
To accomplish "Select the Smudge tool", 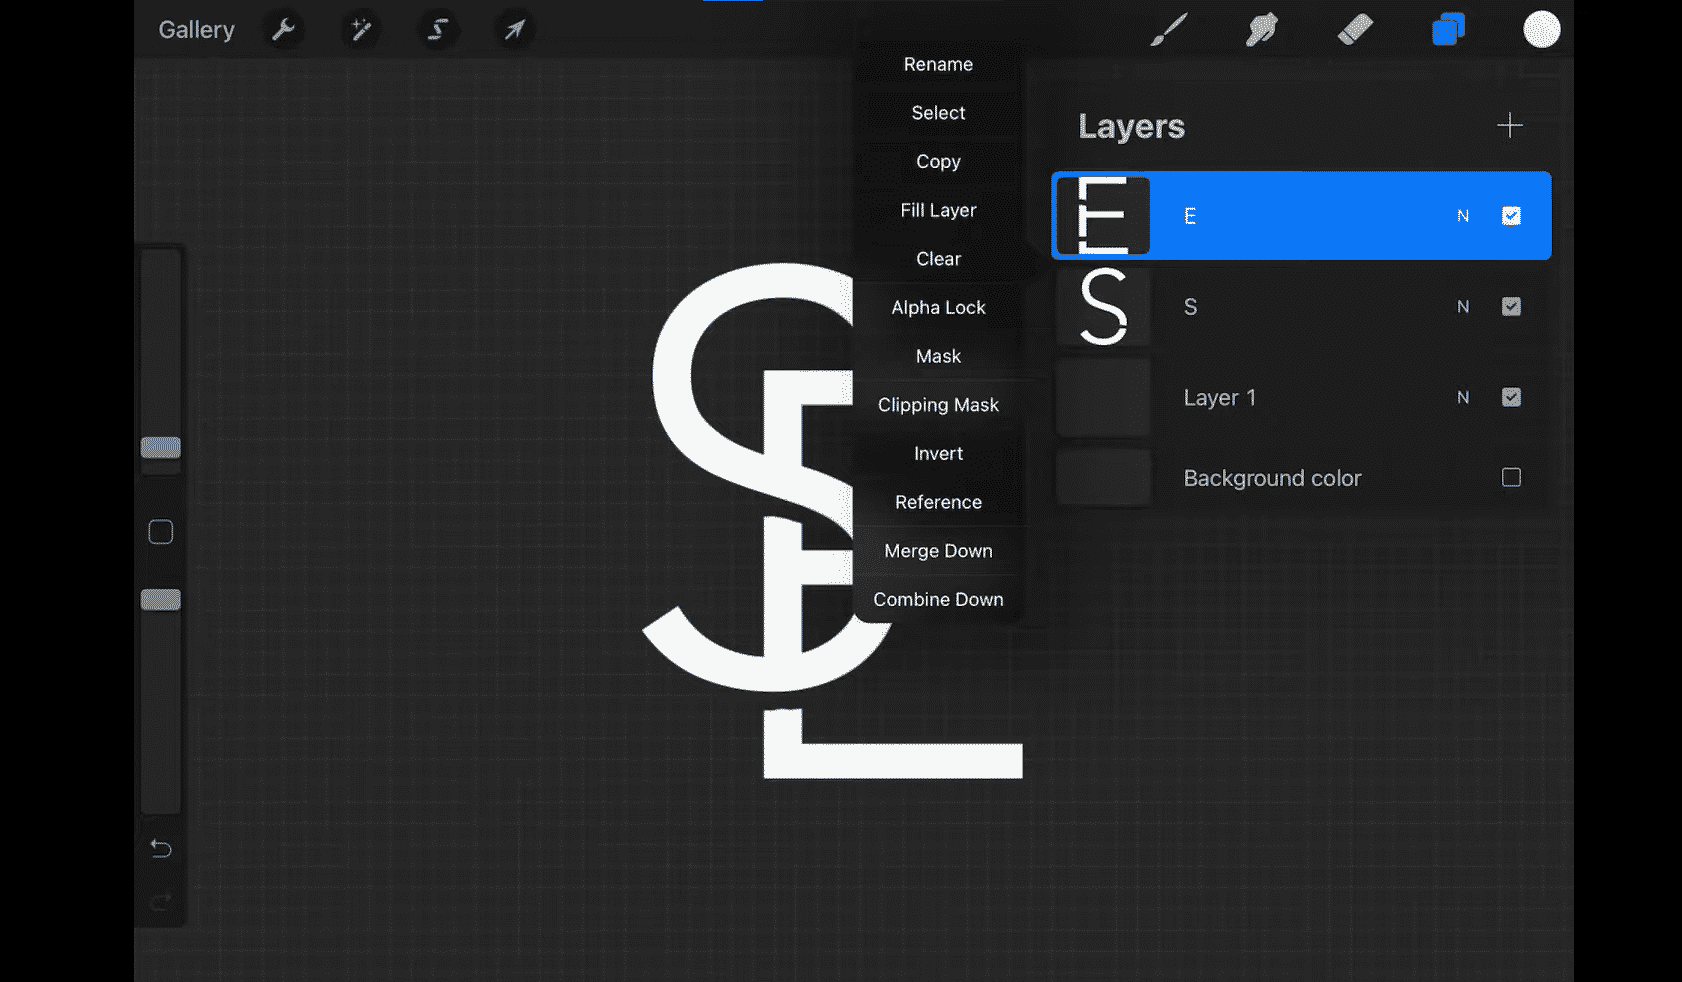I will (x=1262, y=30).
